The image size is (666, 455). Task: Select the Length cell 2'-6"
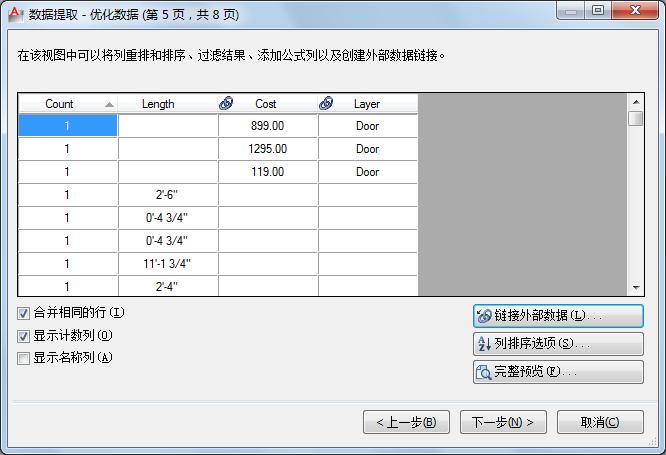click(x=168, y=195)
